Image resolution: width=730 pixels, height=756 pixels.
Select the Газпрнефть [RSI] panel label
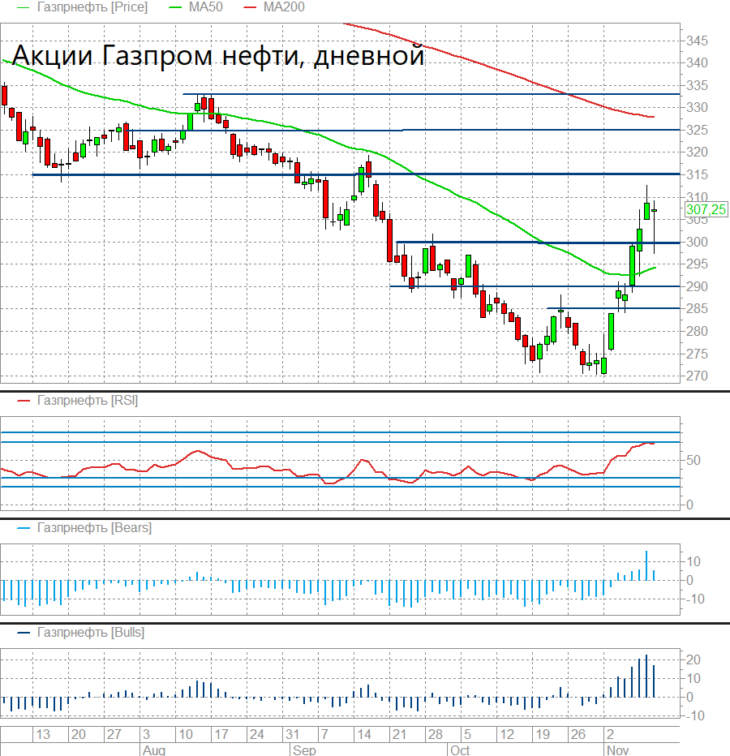click(87, 401)
